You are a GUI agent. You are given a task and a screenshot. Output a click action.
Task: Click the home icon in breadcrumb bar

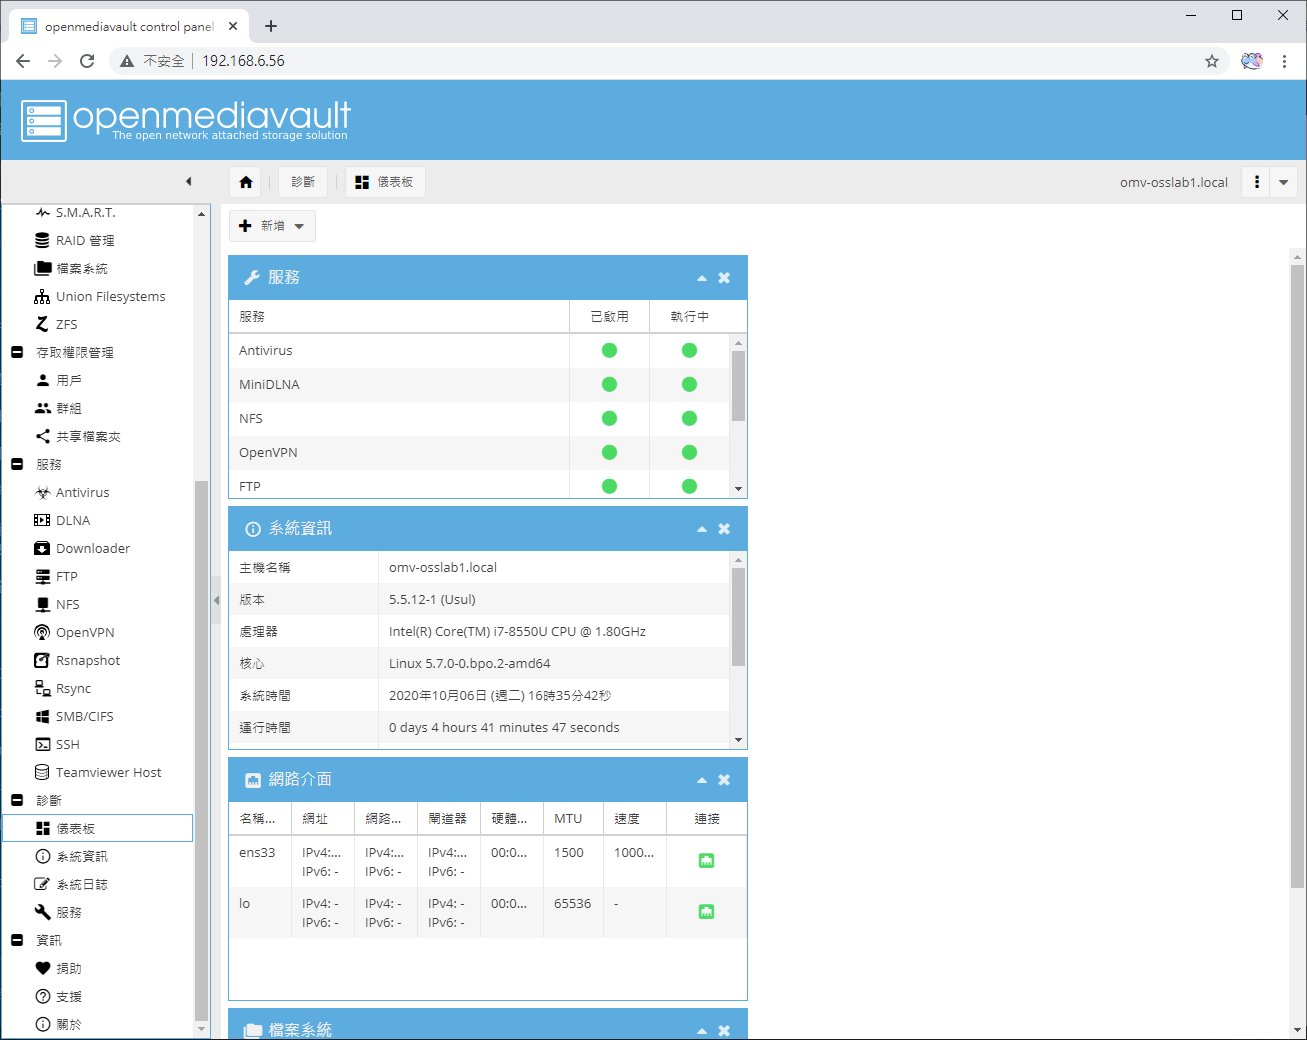[x=246, y=182]
